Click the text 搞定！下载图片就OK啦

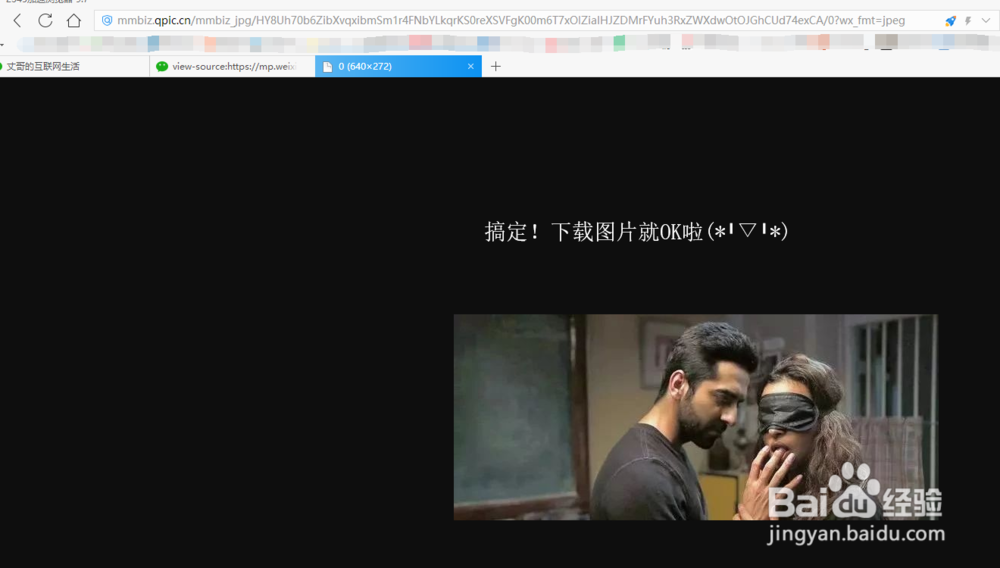pos(593,231)
